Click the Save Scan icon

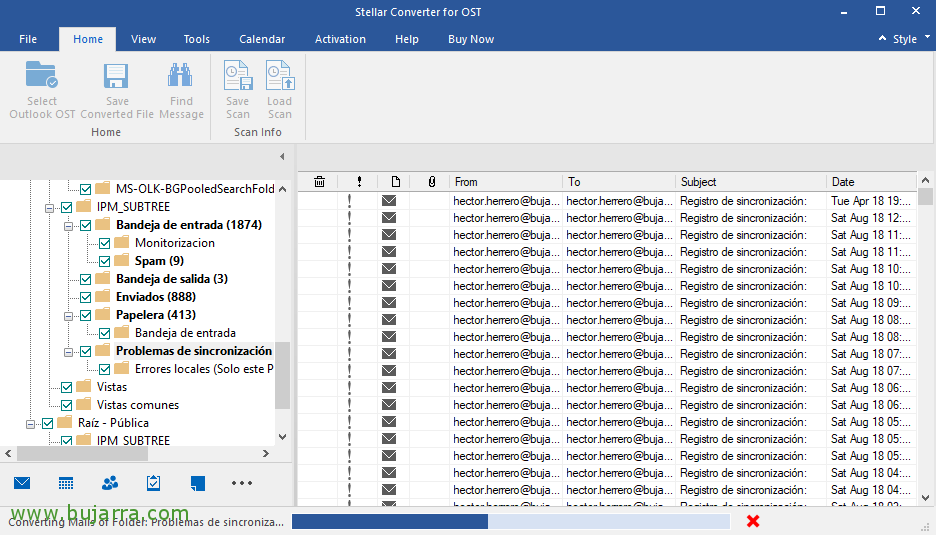point(237,77)
